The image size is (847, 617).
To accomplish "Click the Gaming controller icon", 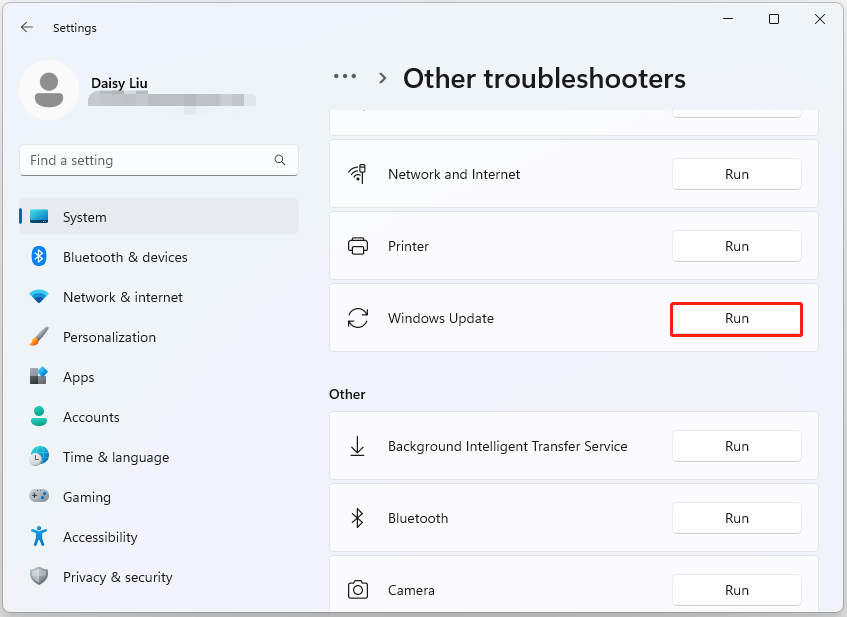I will [x=39, y=496].
